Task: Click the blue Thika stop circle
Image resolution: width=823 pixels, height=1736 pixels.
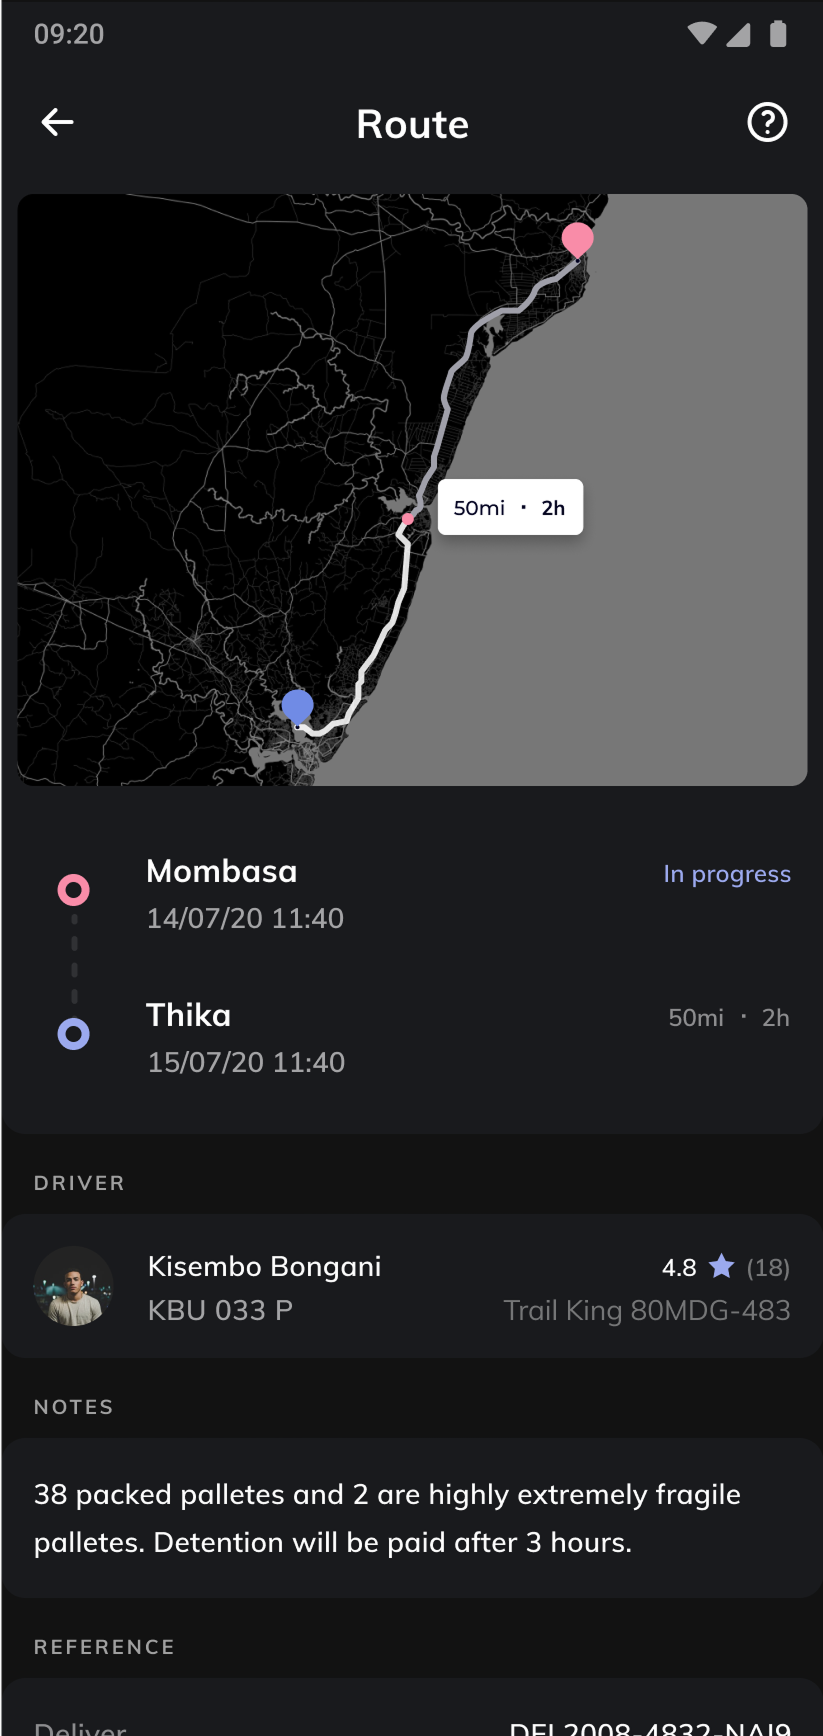Action: point(74,1034)
